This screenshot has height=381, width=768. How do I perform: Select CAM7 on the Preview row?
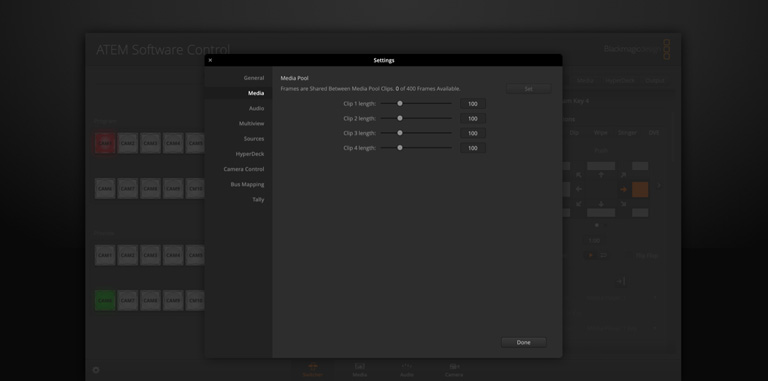click(x=128, y=300)
